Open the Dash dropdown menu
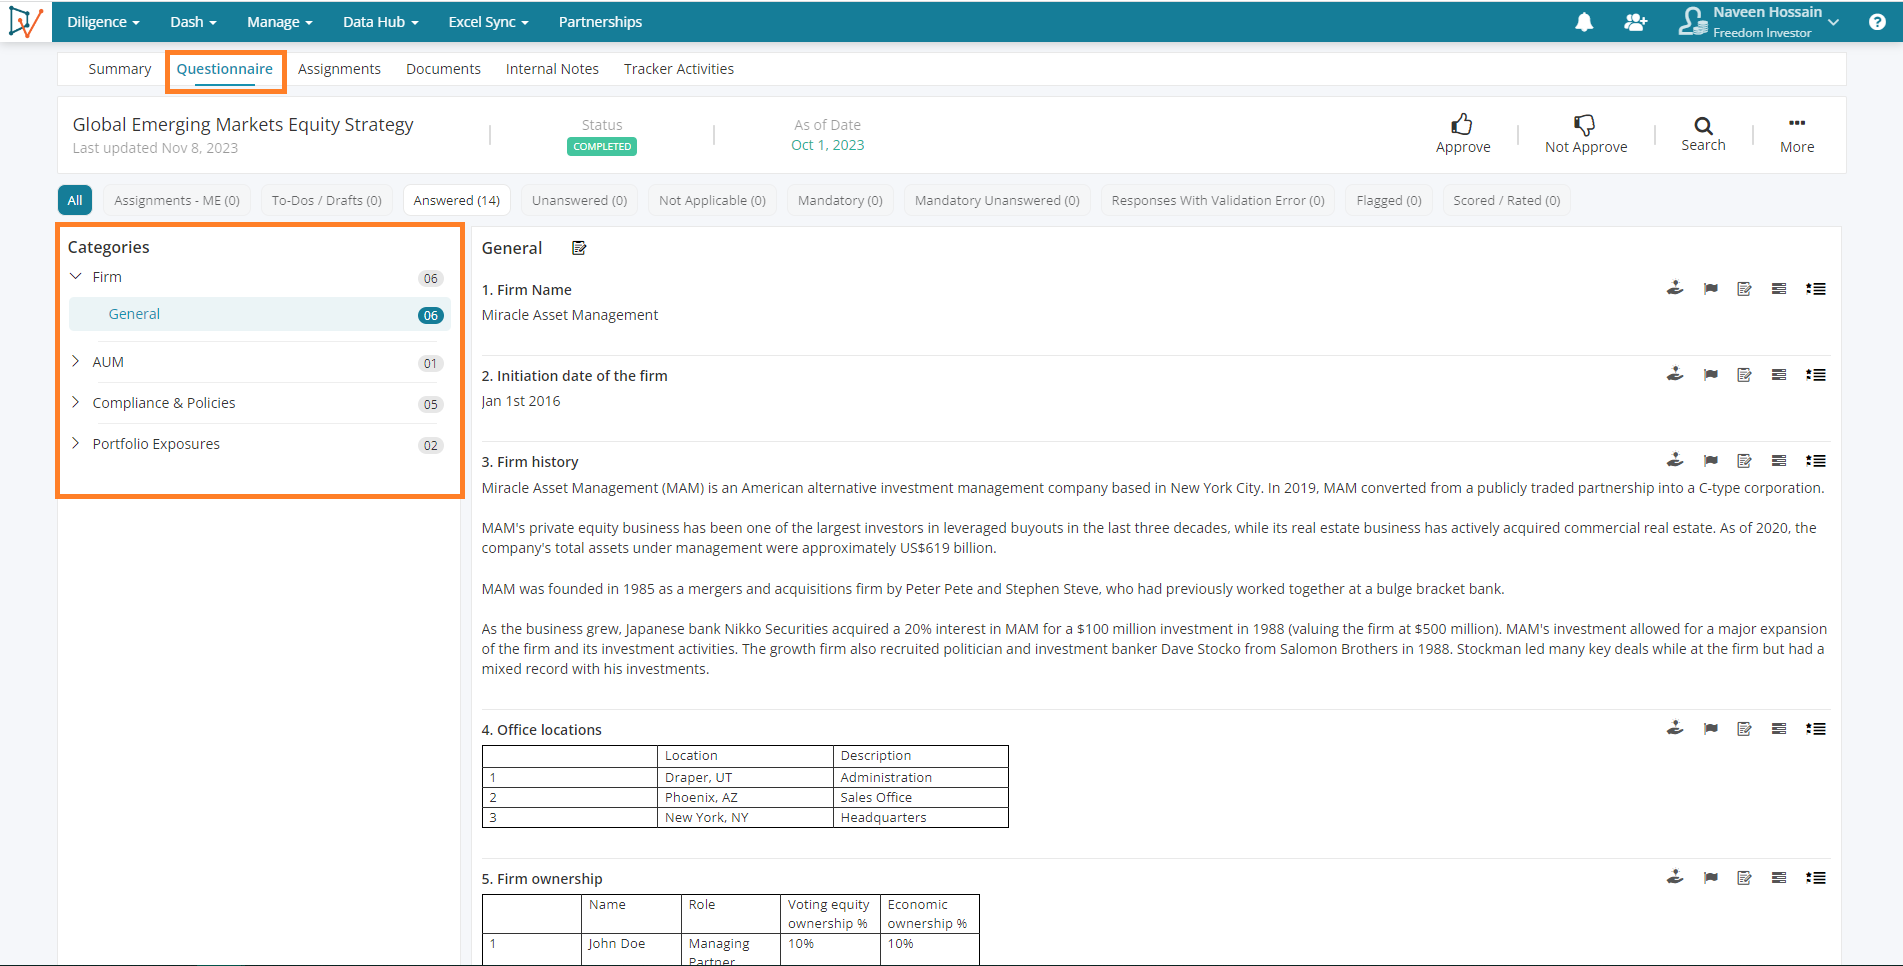 pos(193,22)
